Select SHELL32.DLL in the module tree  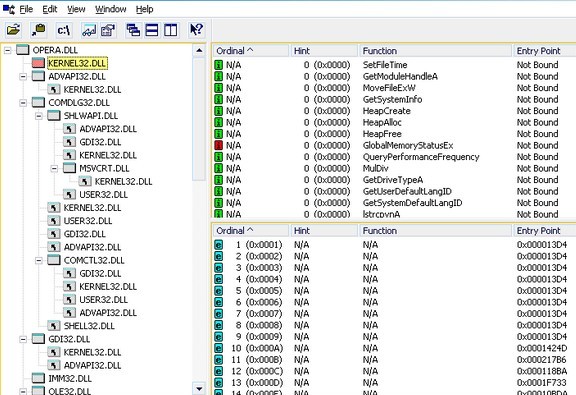89,326
